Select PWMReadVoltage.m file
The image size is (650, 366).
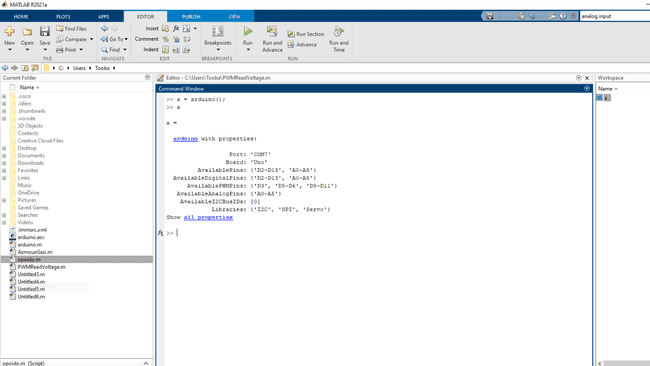coord(41,267)
